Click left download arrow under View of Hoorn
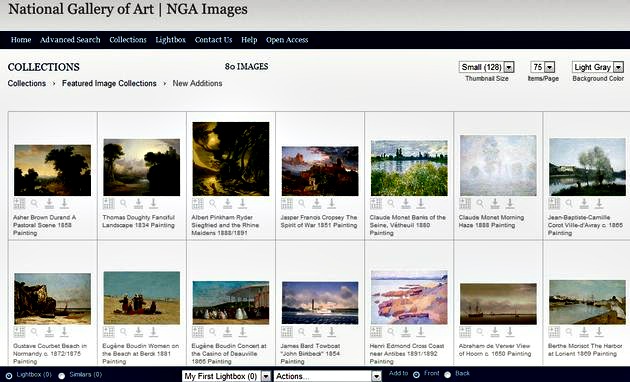Viewport: 630px width, 382px height. click(495, 332)
